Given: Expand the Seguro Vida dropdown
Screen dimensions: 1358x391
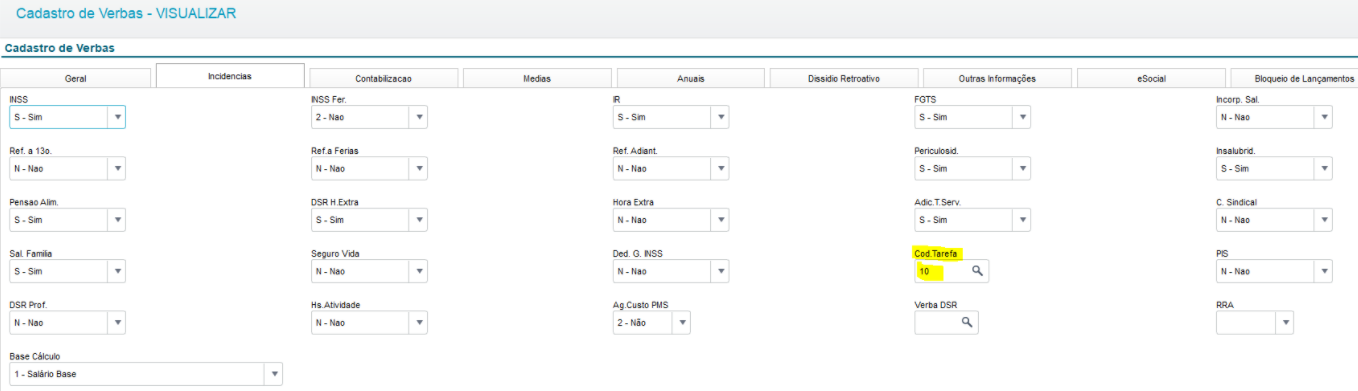Looking at the screenshot, I should click(x=420, y=271).
